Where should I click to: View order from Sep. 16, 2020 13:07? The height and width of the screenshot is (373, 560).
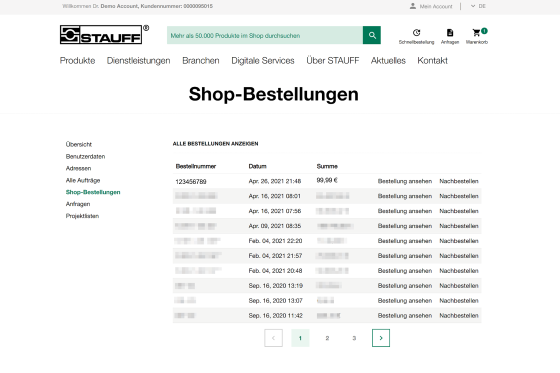click(405, 301)
